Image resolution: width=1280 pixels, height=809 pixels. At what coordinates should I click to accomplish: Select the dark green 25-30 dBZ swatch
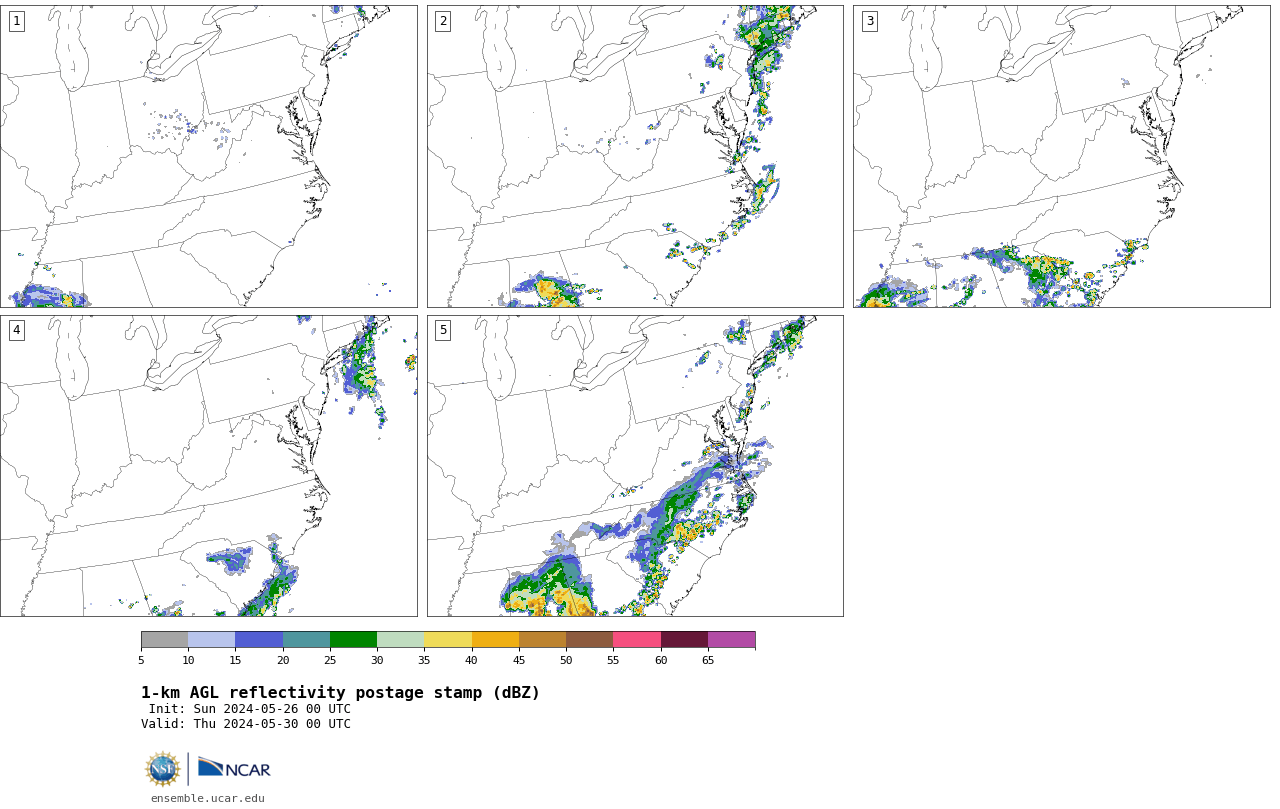coord(353,640)
